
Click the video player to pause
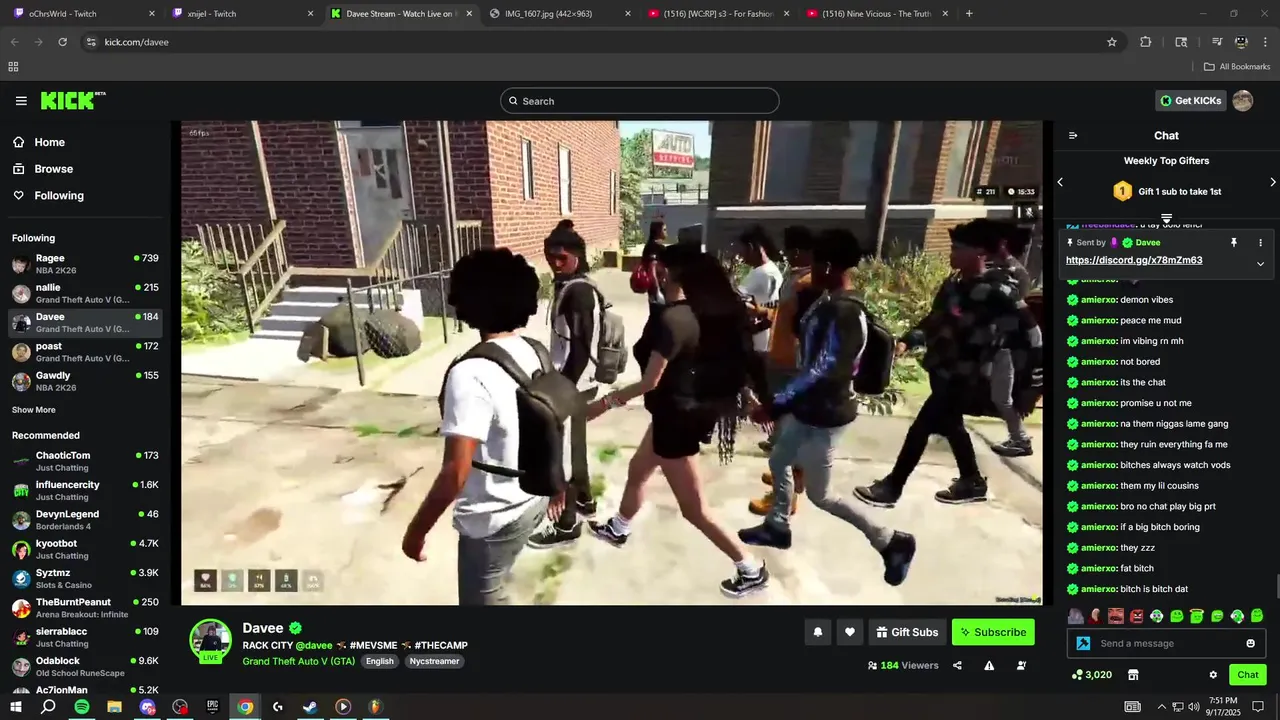[x=612, y=363]
